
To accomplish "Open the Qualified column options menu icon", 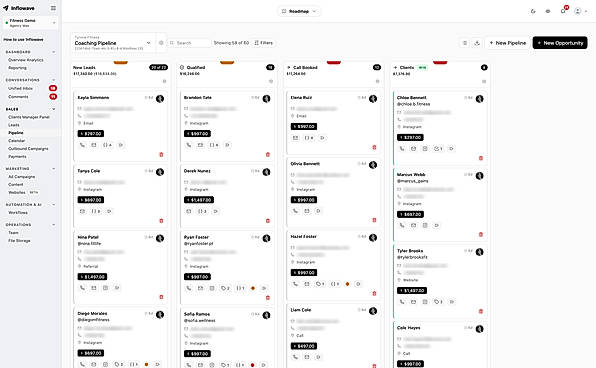I will click(x=271, y=81).
